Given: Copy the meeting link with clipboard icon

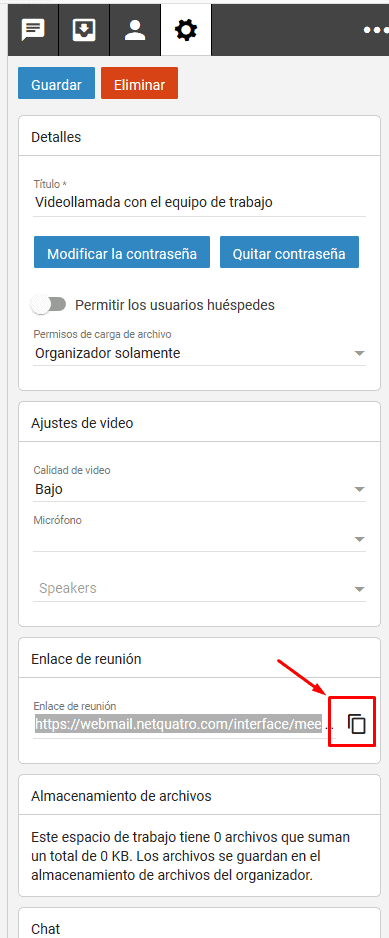Looking at the screenshot, I should click(x=357, y=724).
